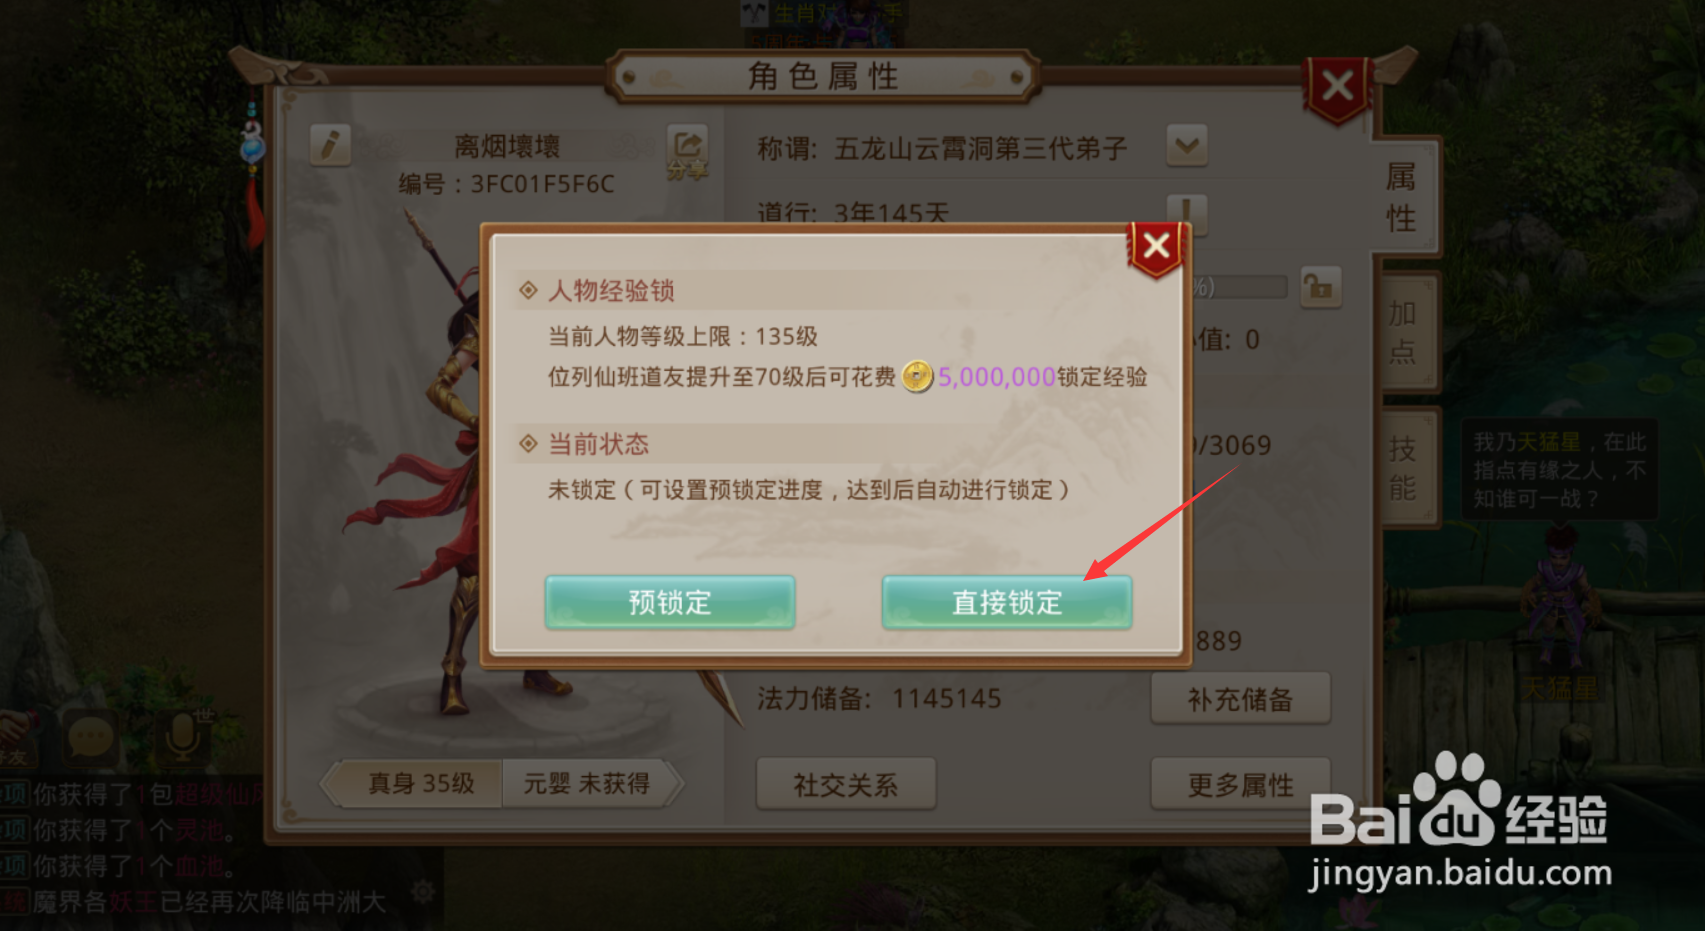Click the 补充储备 button
Image resolution: width=1705 pixels, height=931 pixels.
click(1240, 699)
